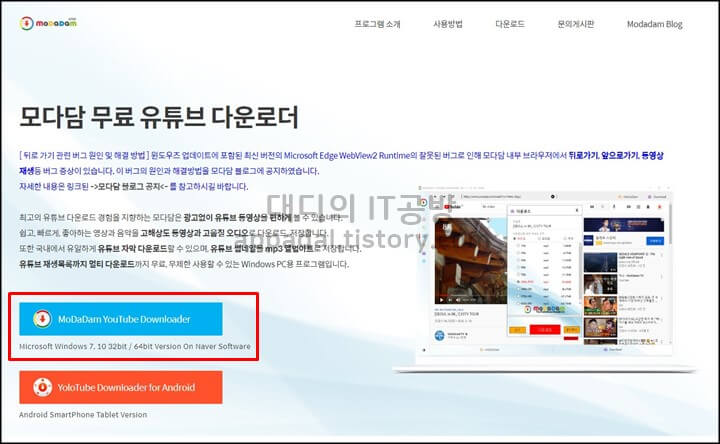Click MoDaDam YouTube Downloader button
Viewport: 720px width, 444px height.
[x=121, y=319]
